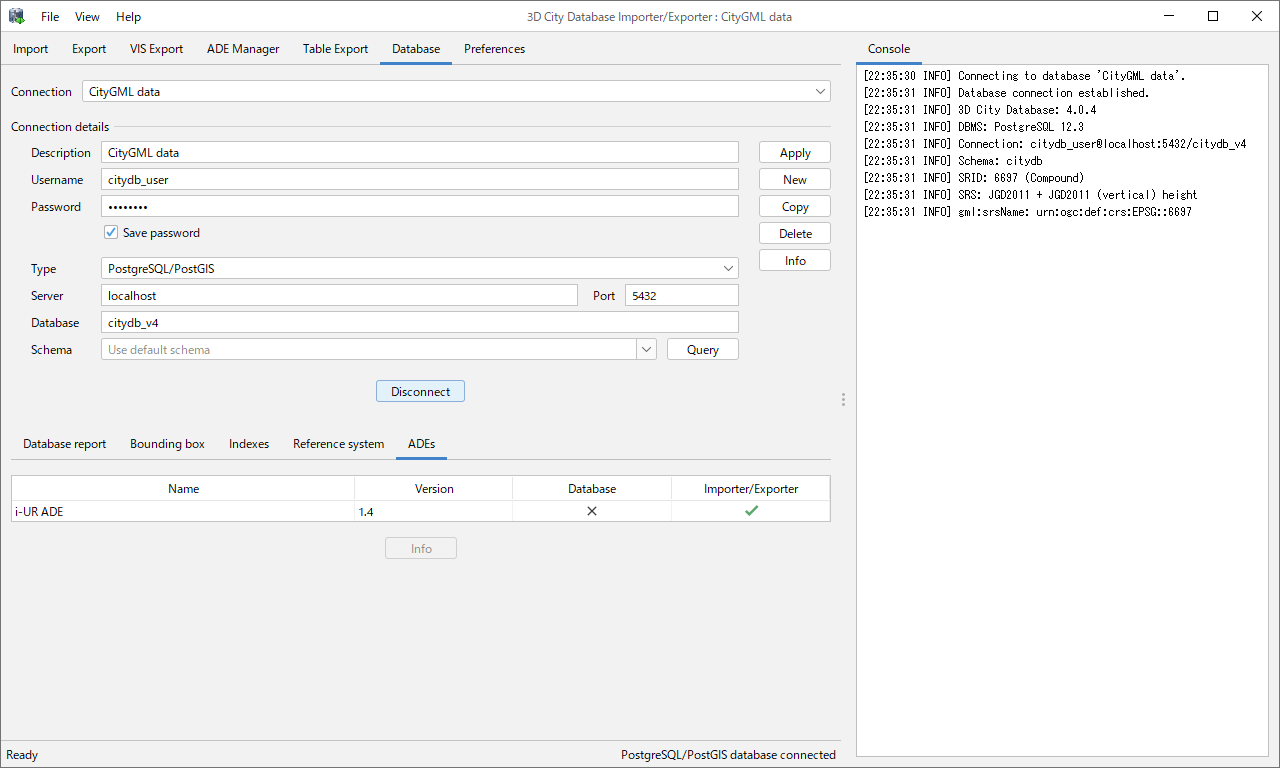1280x768 pixels.
Task: Click the X mark in Database column
Action: coord(592,511)
